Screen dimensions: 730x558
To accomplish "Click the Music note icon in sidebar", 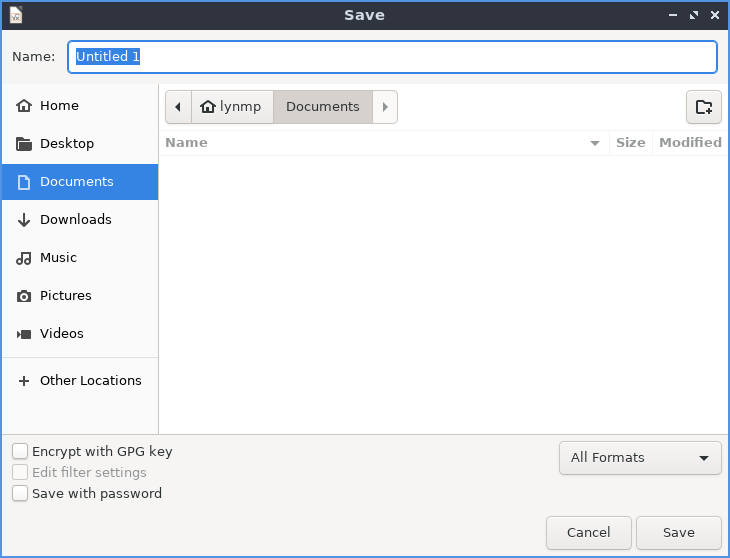I will point(24,258).
